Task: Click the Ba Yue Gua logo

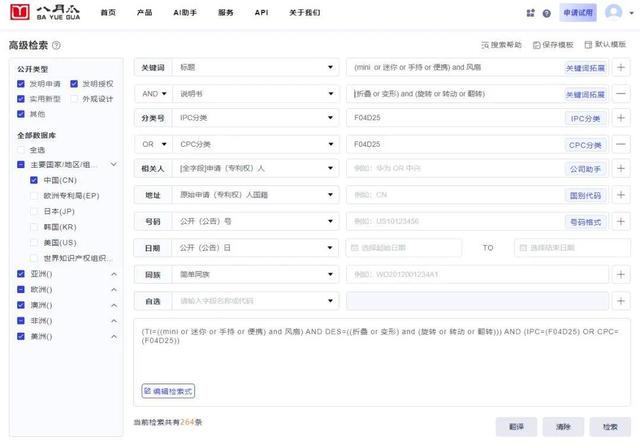Action: pyautogui.click(x=45, y=12)
